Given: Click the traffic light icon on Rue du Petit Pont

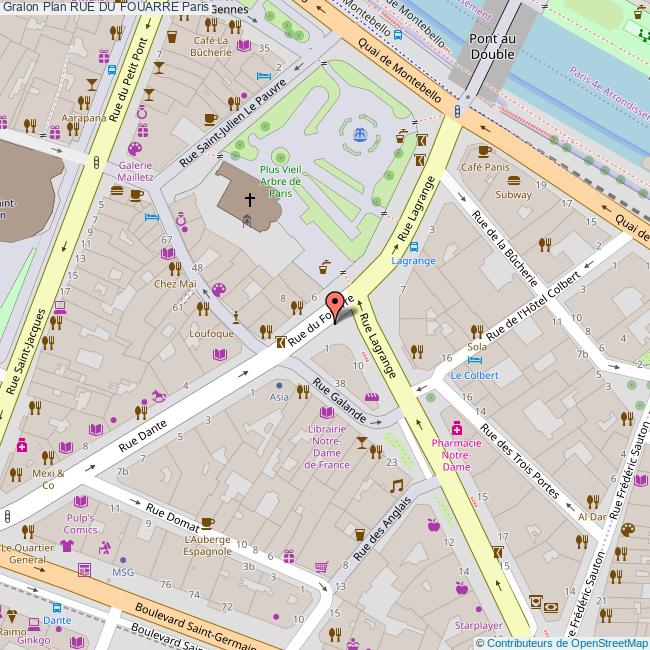Looking at the screenshot, I should (96, 162).
